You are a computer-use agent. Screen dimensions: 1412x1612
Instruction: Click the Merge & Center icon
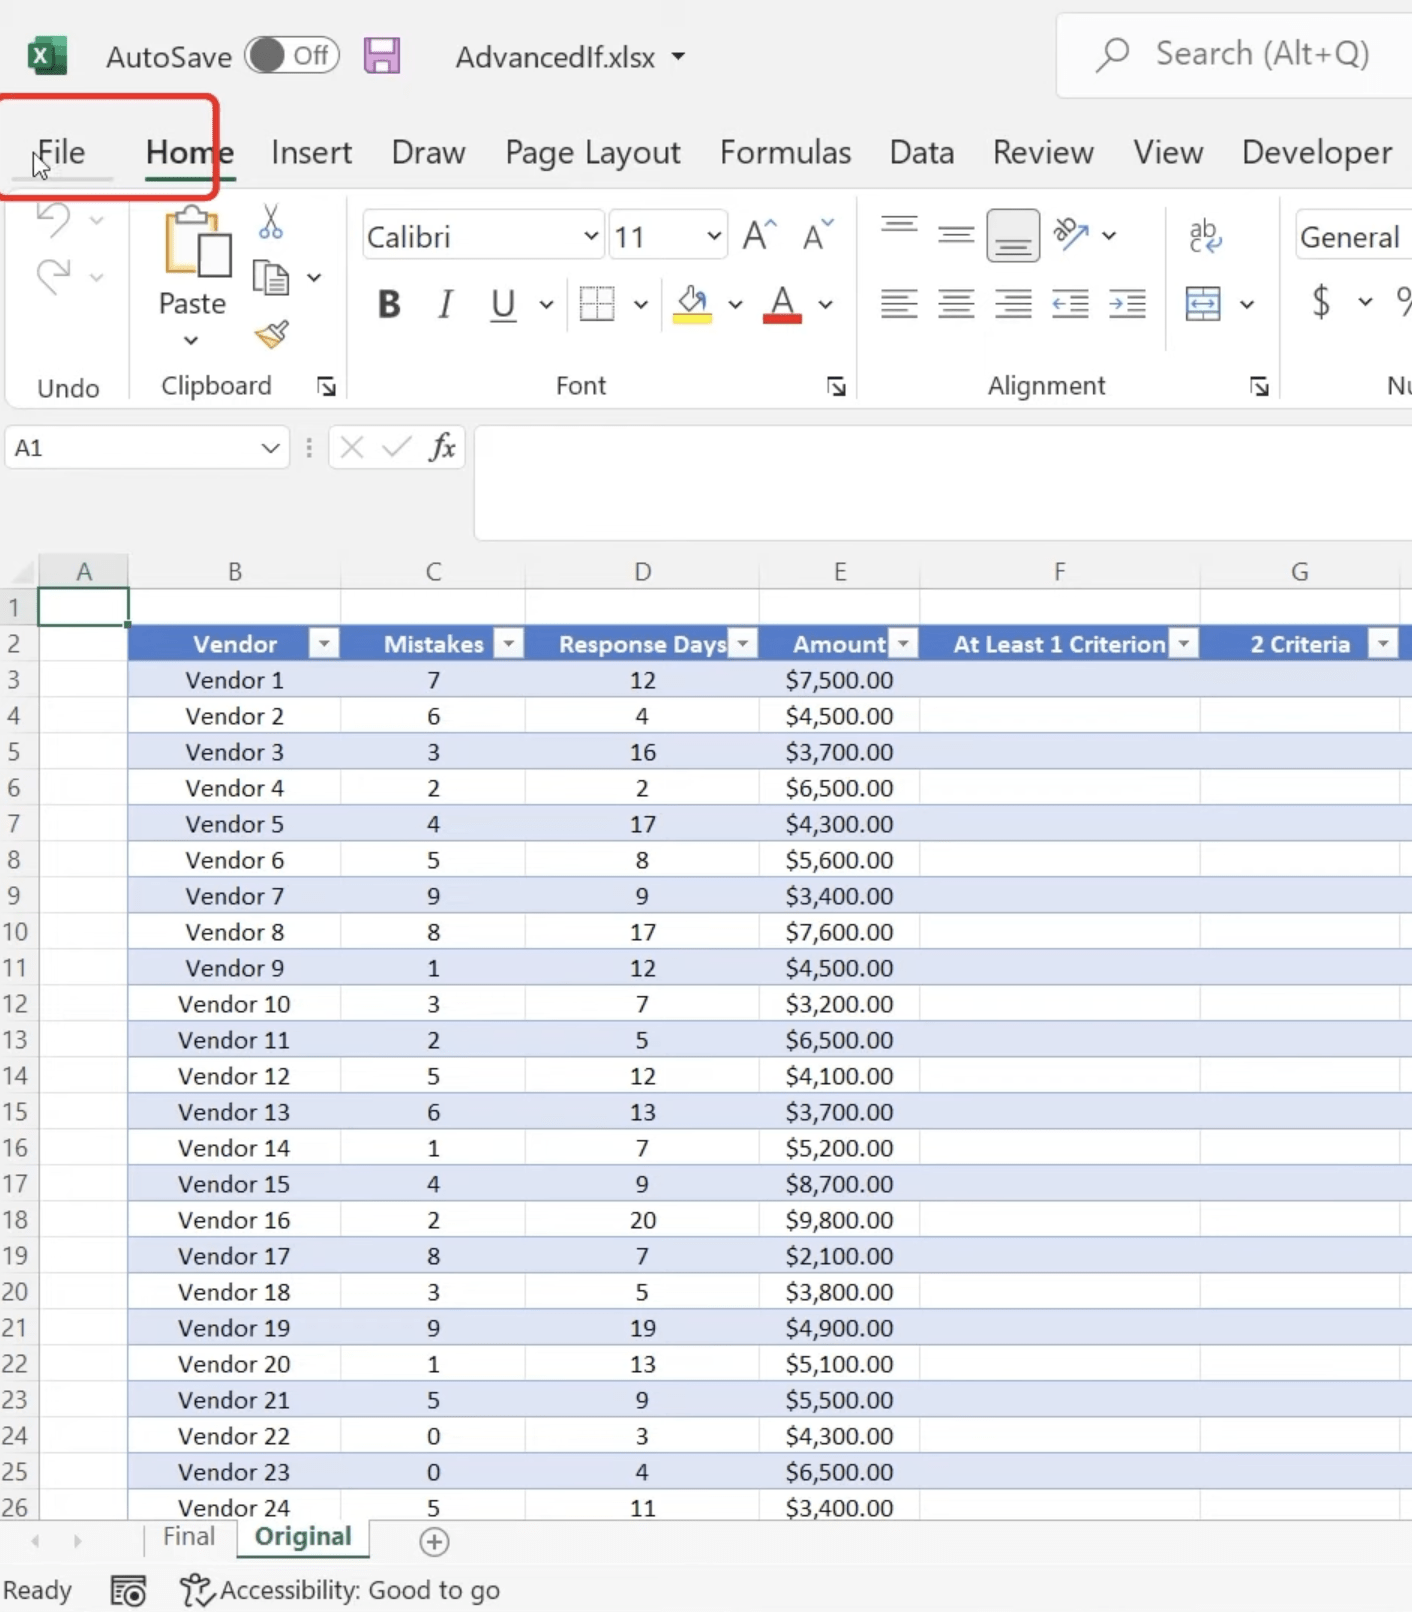coord(1203,303)
